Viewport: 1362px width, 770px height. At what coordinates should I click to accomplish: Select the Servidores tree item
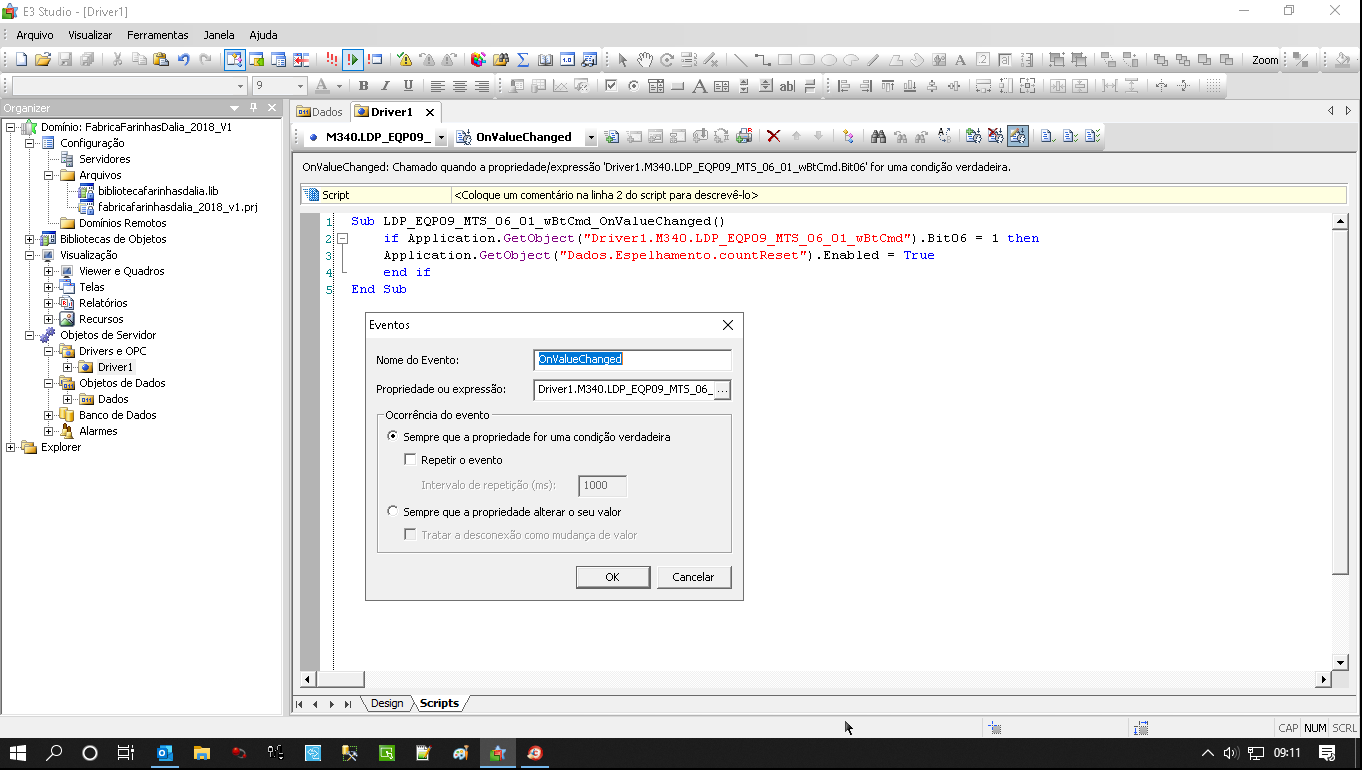click(x=105, y=159)
